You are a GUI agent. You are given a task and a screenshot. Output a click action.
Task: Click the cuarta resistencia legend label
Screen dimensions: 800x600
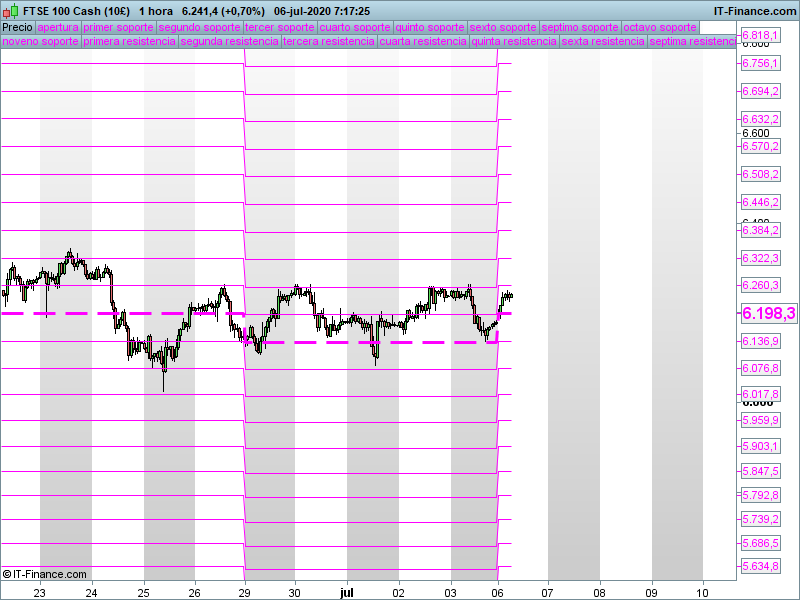(x=423, y=42)
